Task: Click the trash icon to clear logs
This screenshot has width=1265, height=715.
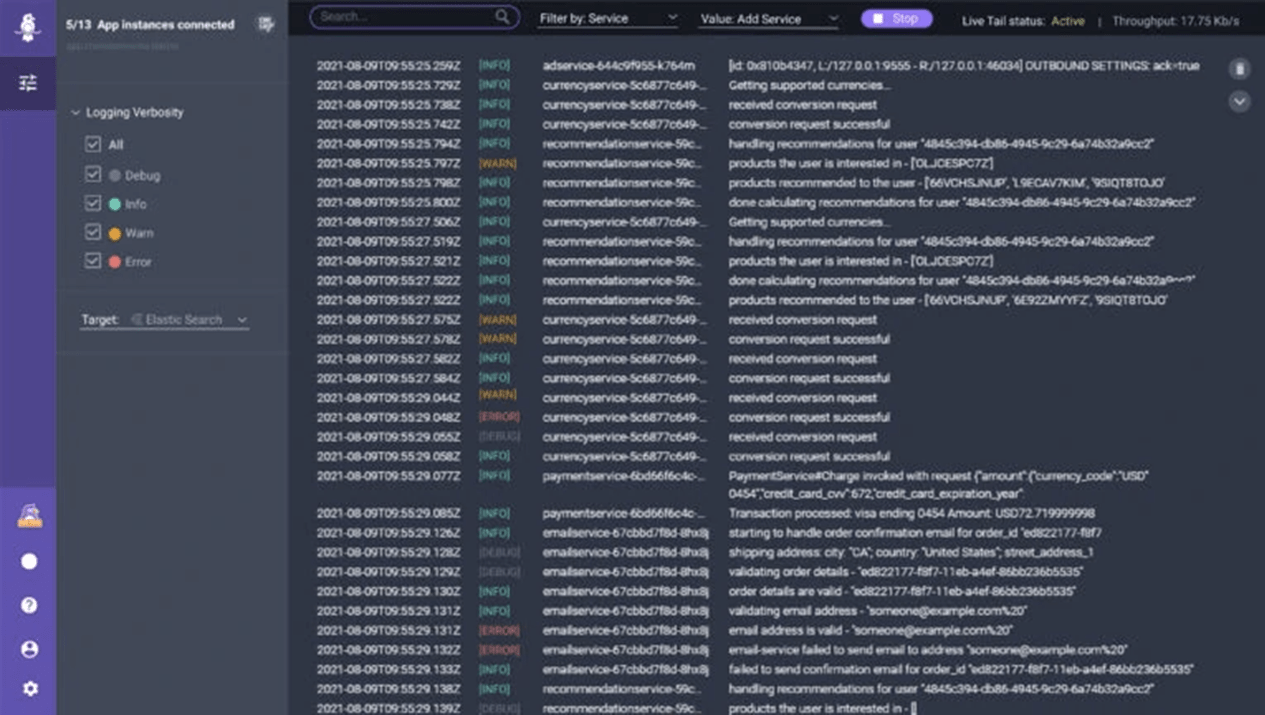Action: pyautogui.click(x=1239, y=68)
